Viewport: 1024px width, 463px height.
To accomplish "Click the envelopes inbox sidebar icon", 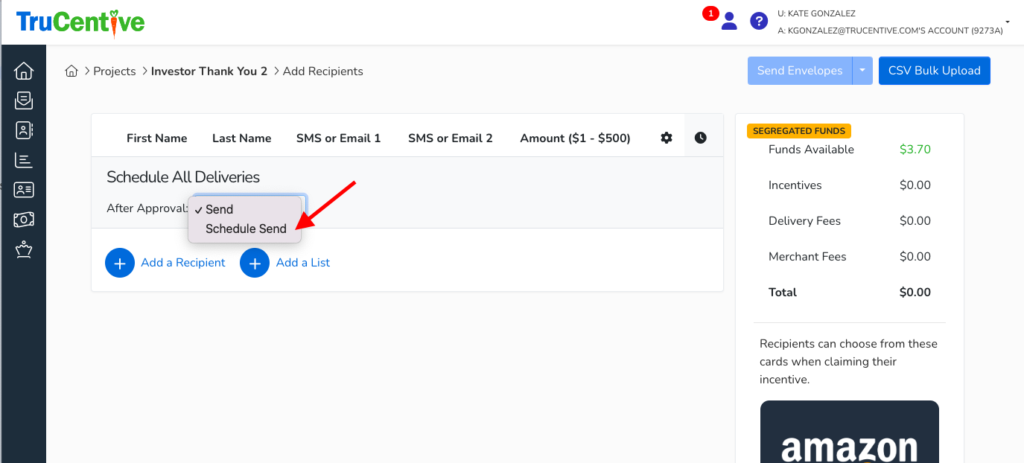I will click(23, 101).
